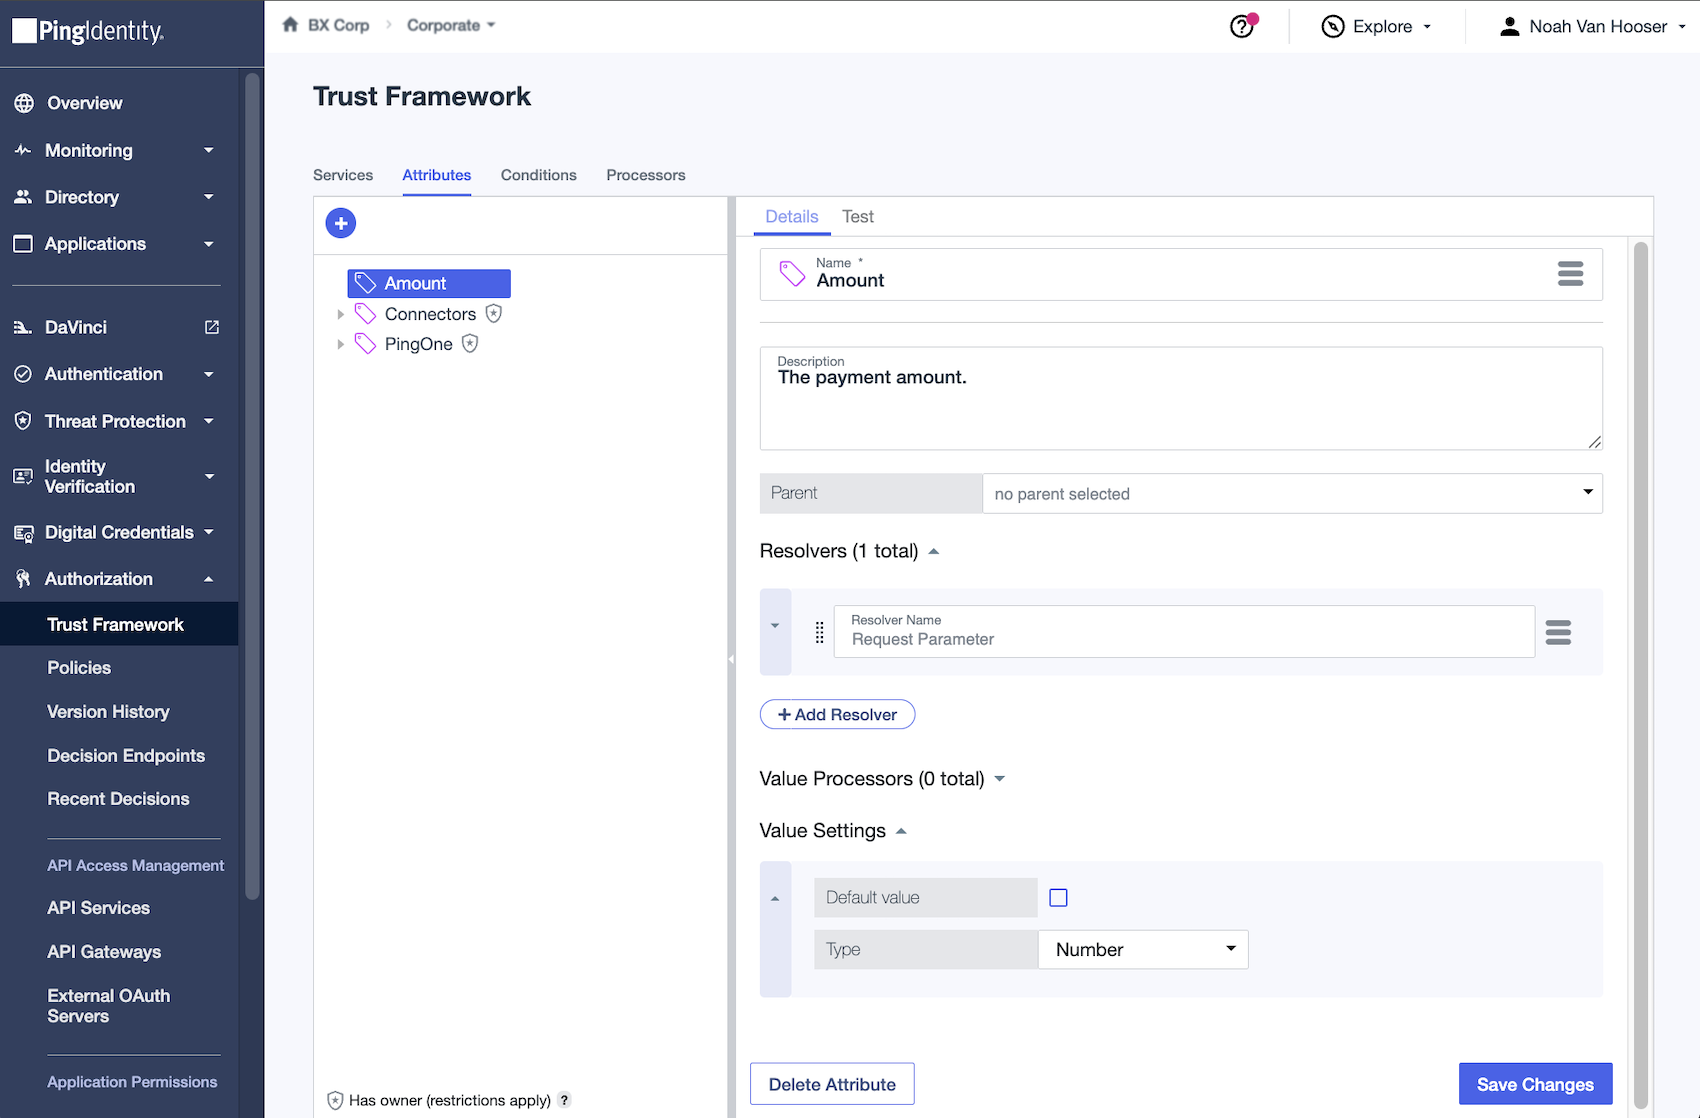Viewport: 1700px width, 1118px height.
Task: Expand the Connectors tree node
Action: [x=341, y=314]
